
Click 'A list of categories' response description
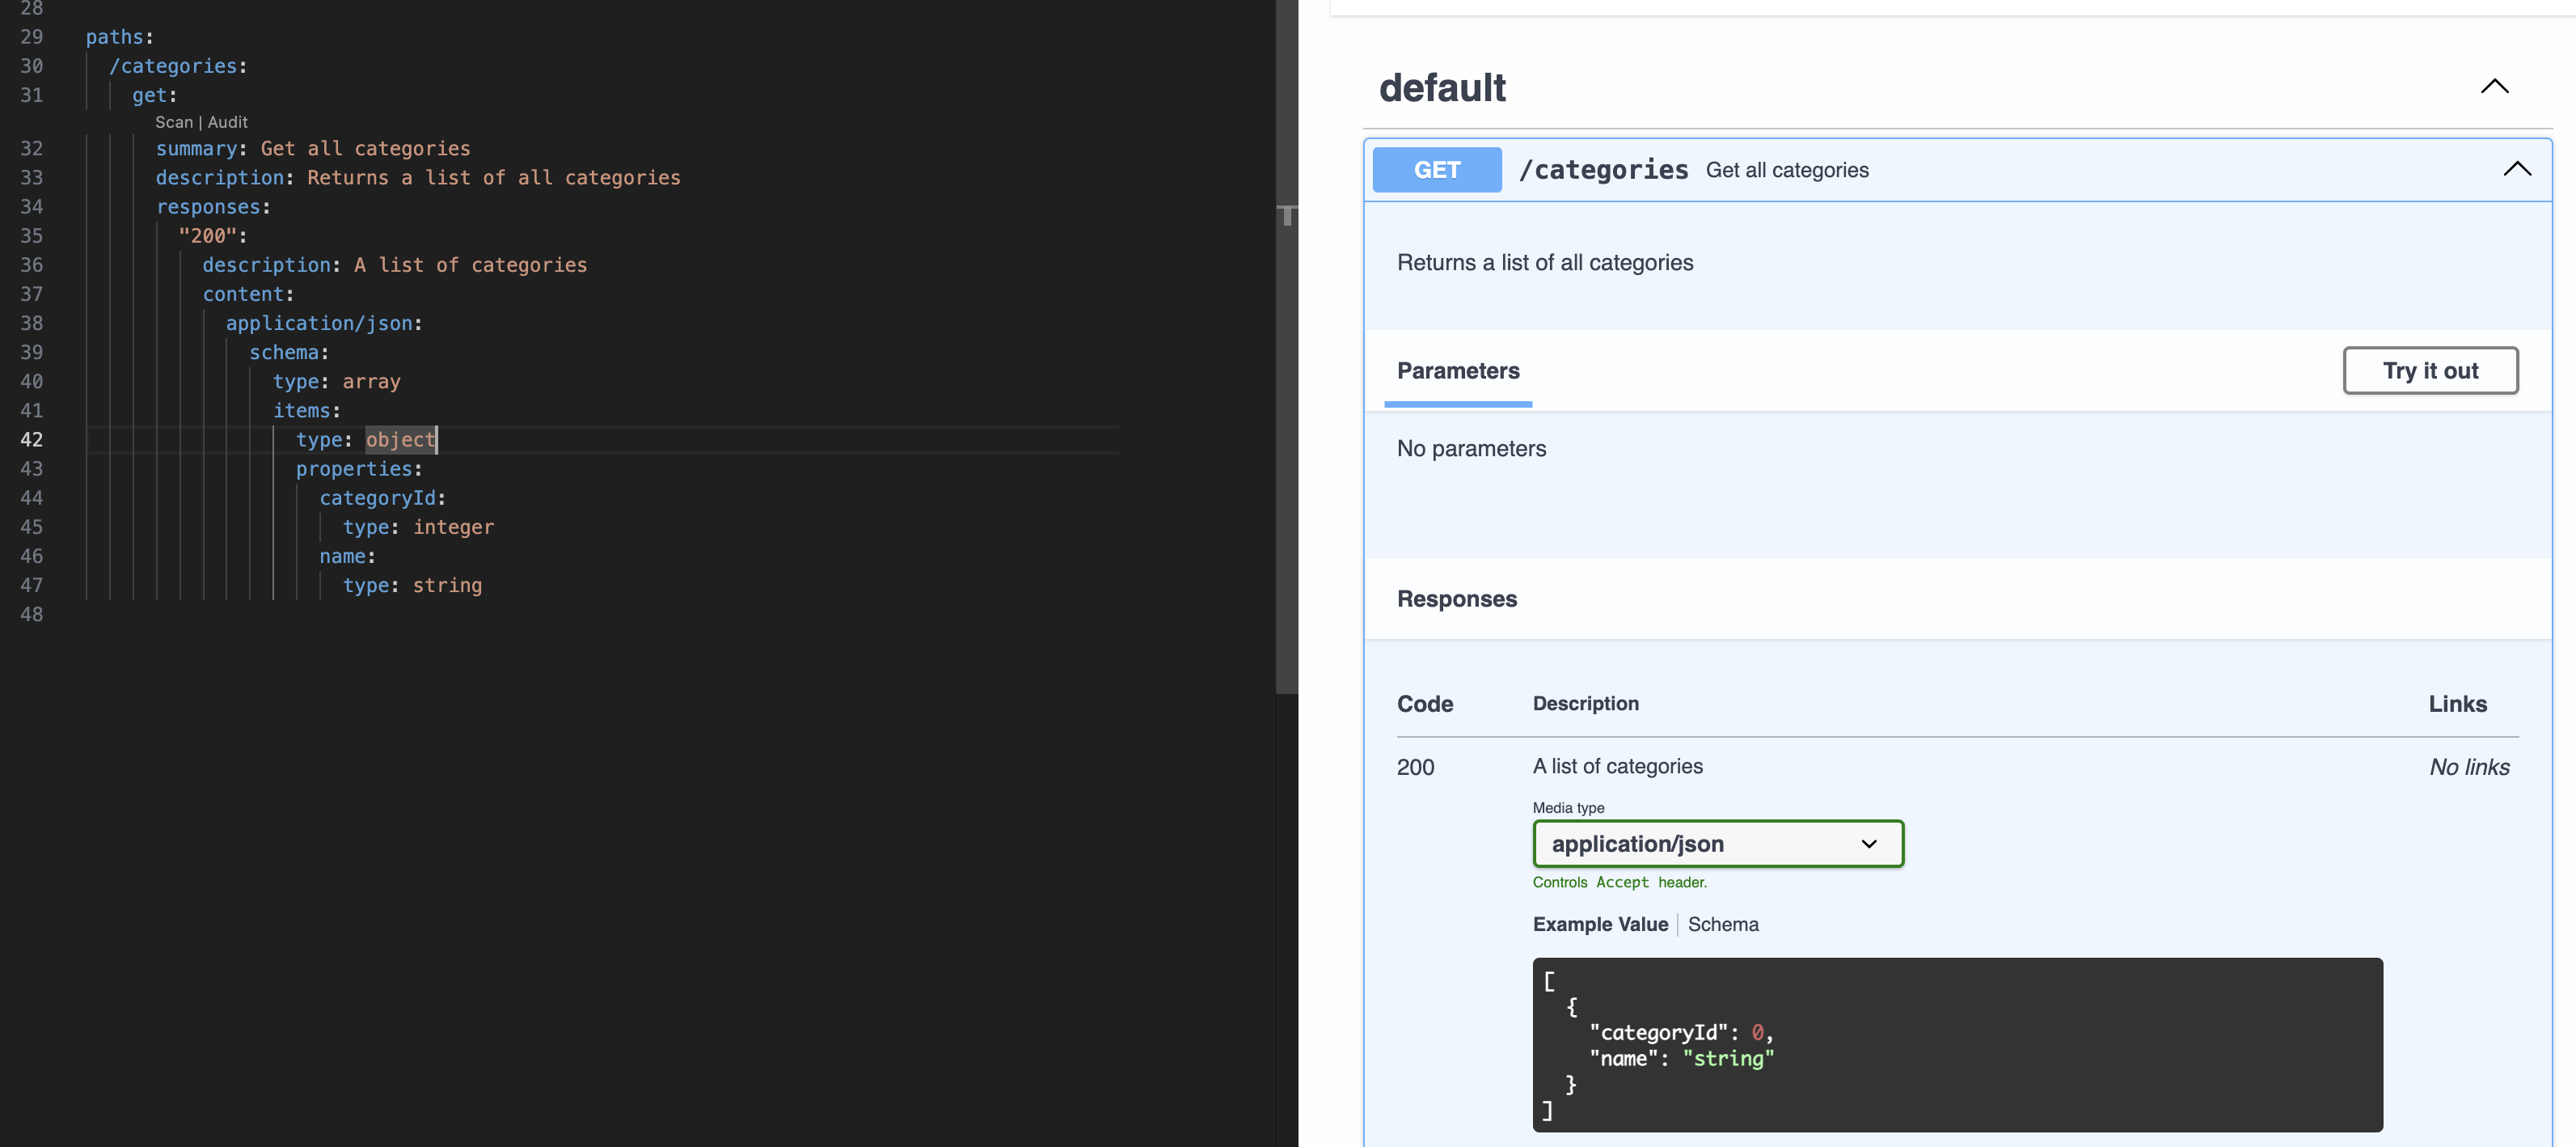coord(1617,766)
